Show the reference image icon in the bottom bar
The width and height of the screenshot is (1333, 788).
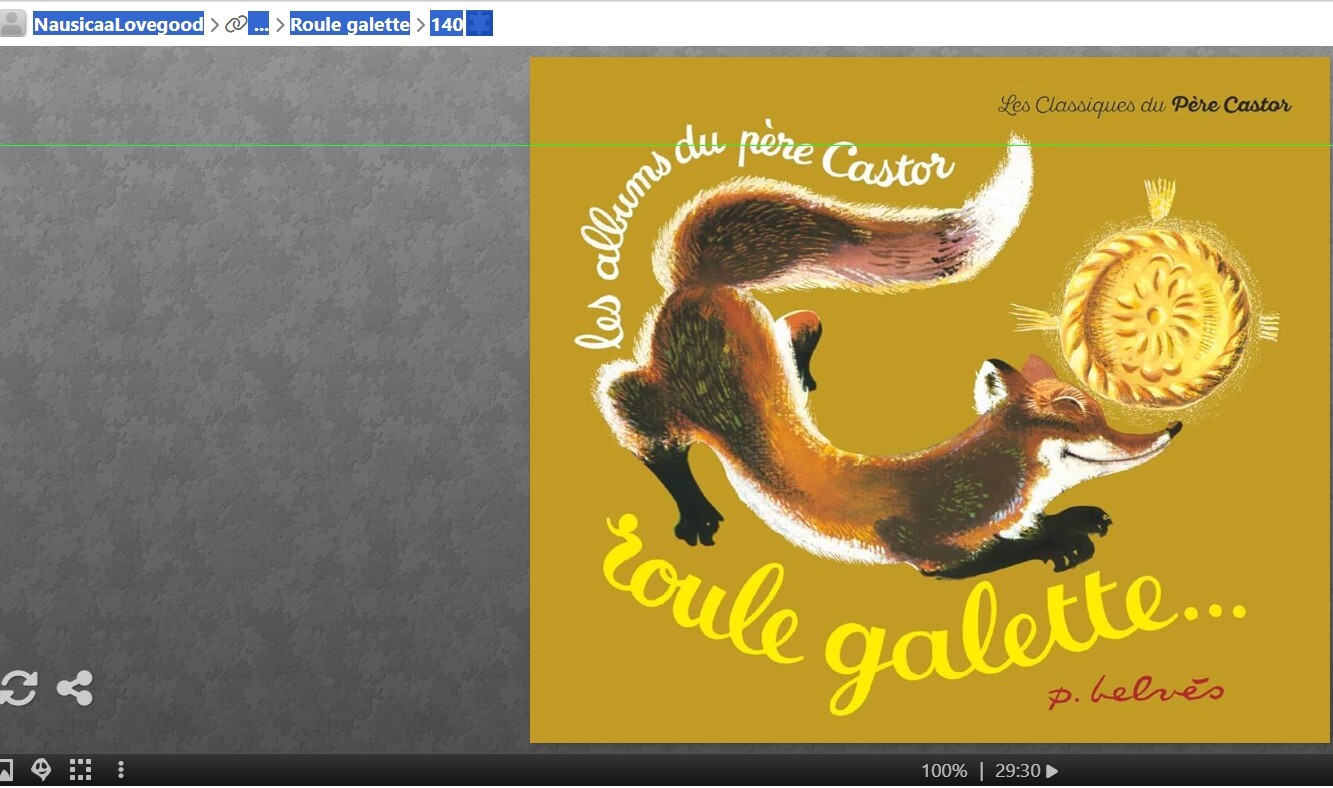[x=5, y=770]
